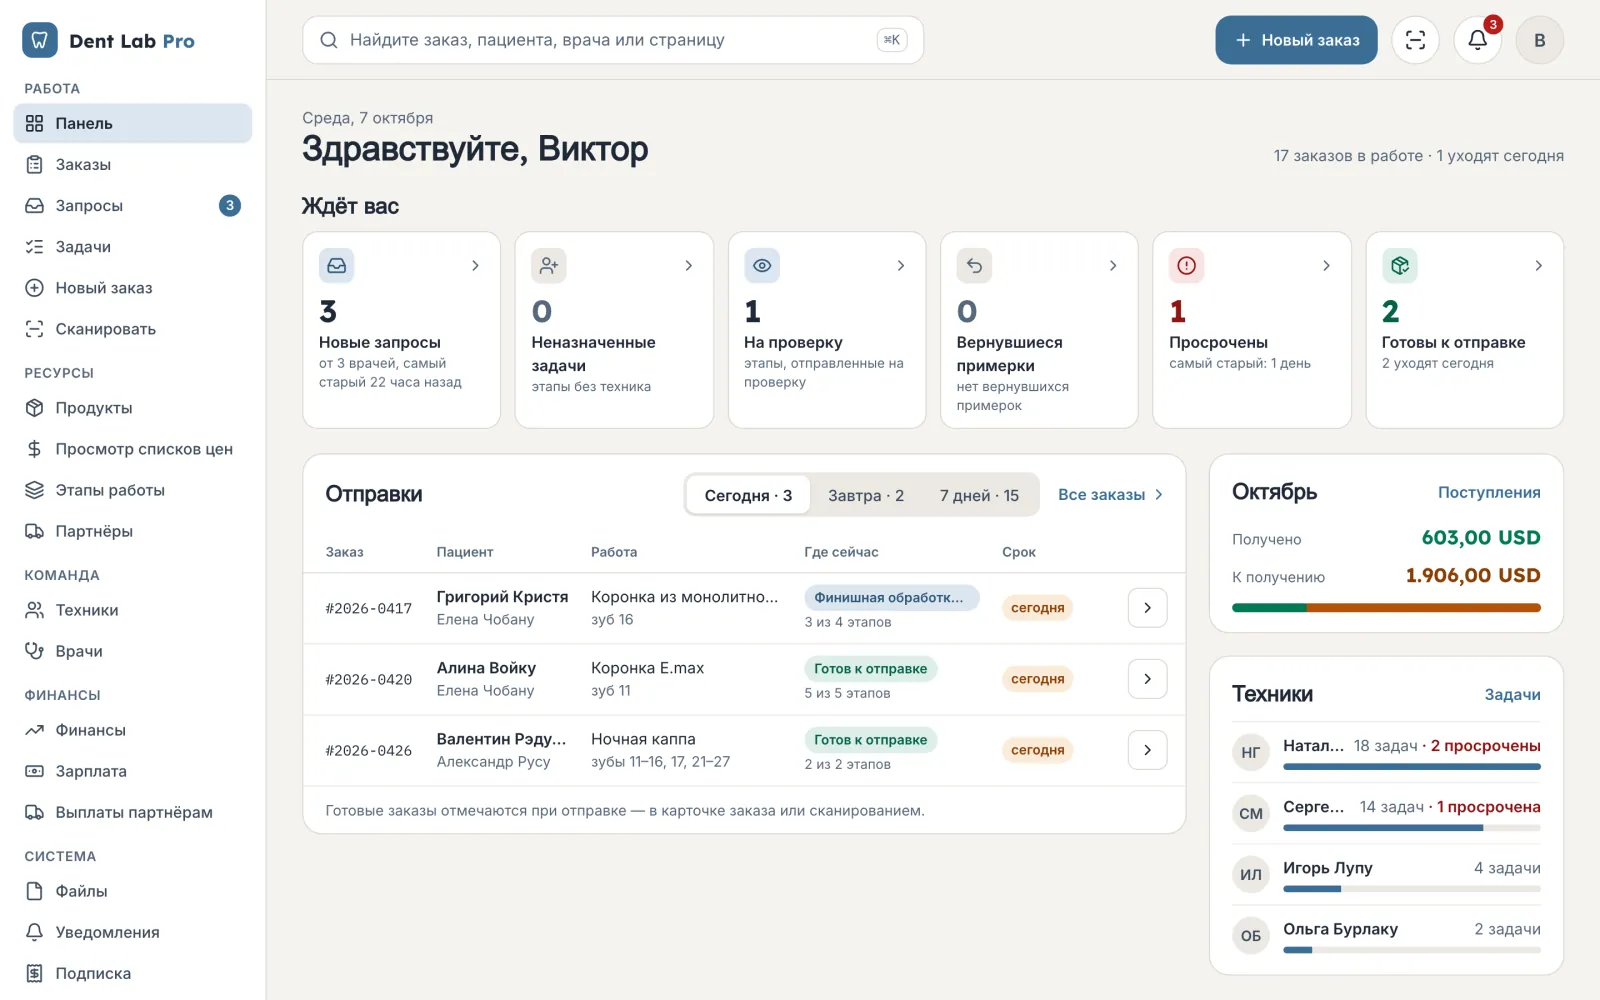Switch to 7 дней · 15 tab
Screen dimensions: 1600x1000
click(x=979, y=495)
